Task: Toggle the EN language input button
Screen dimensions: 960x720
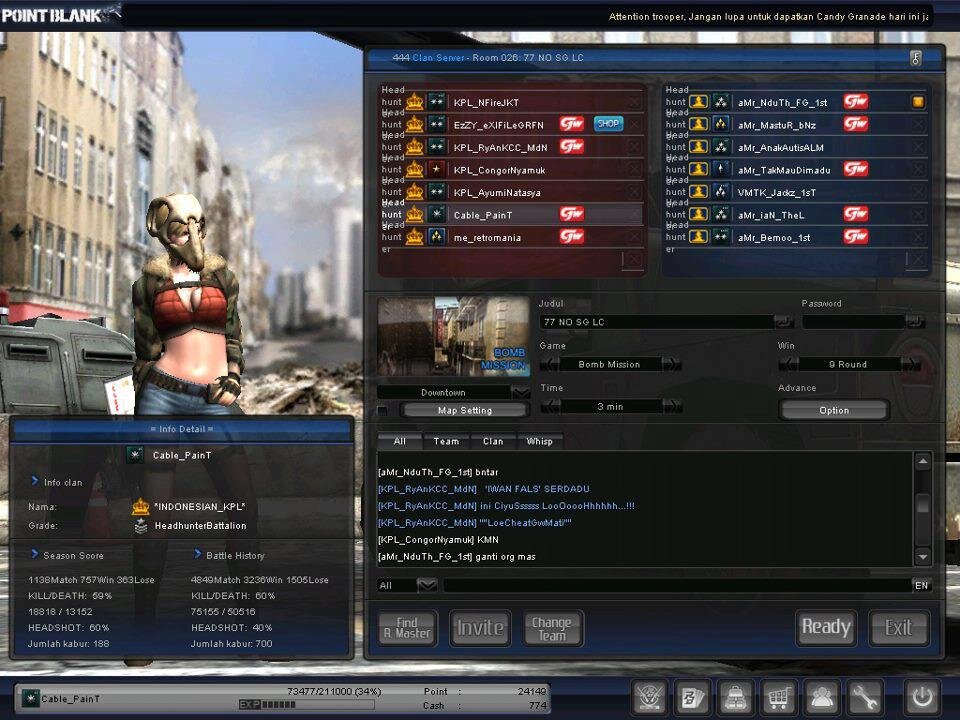Action: [x=921, y=585]
